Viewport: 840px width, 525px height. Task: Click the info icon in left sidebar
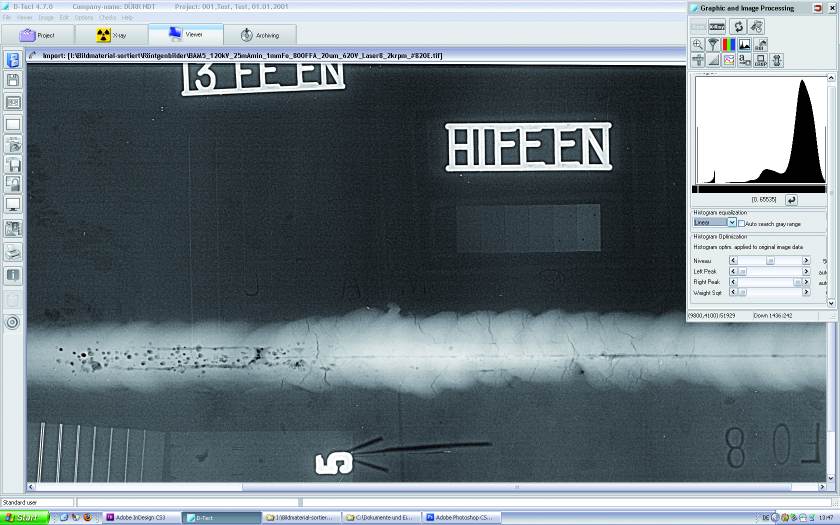point(13,274)
